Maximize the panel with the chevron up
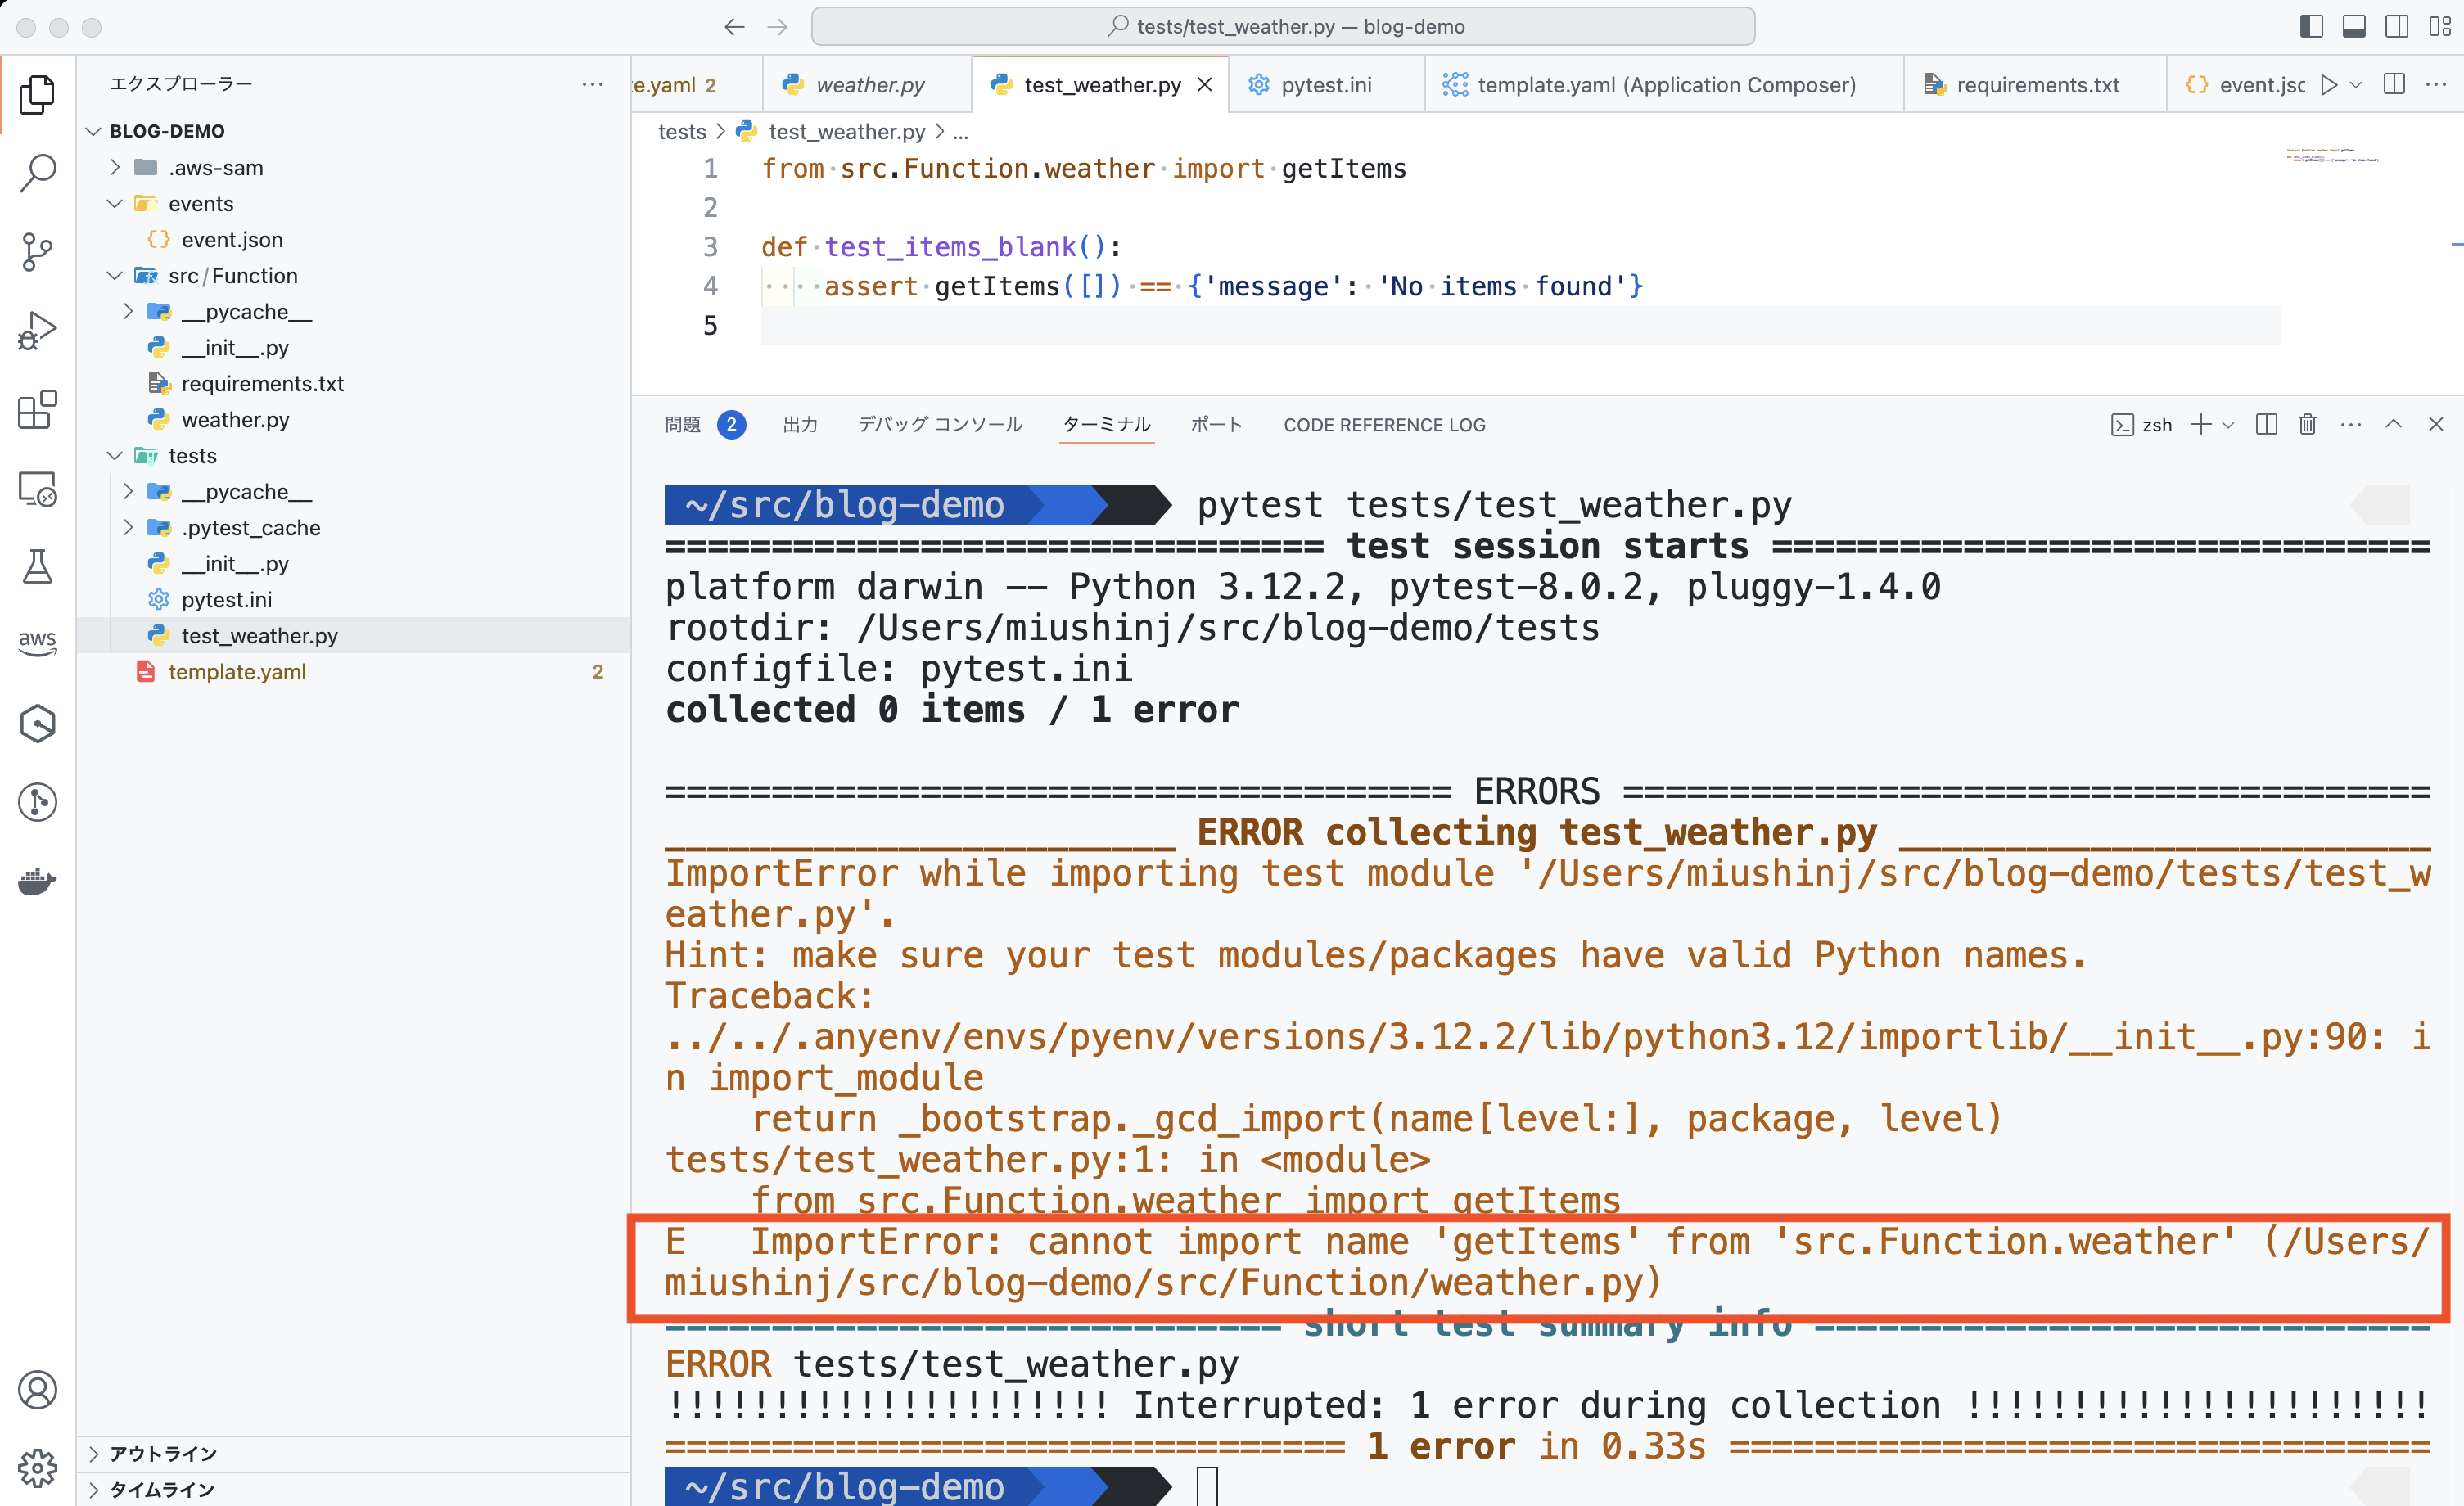Screen dimensions: 2464x1506 coord(2393,424)
